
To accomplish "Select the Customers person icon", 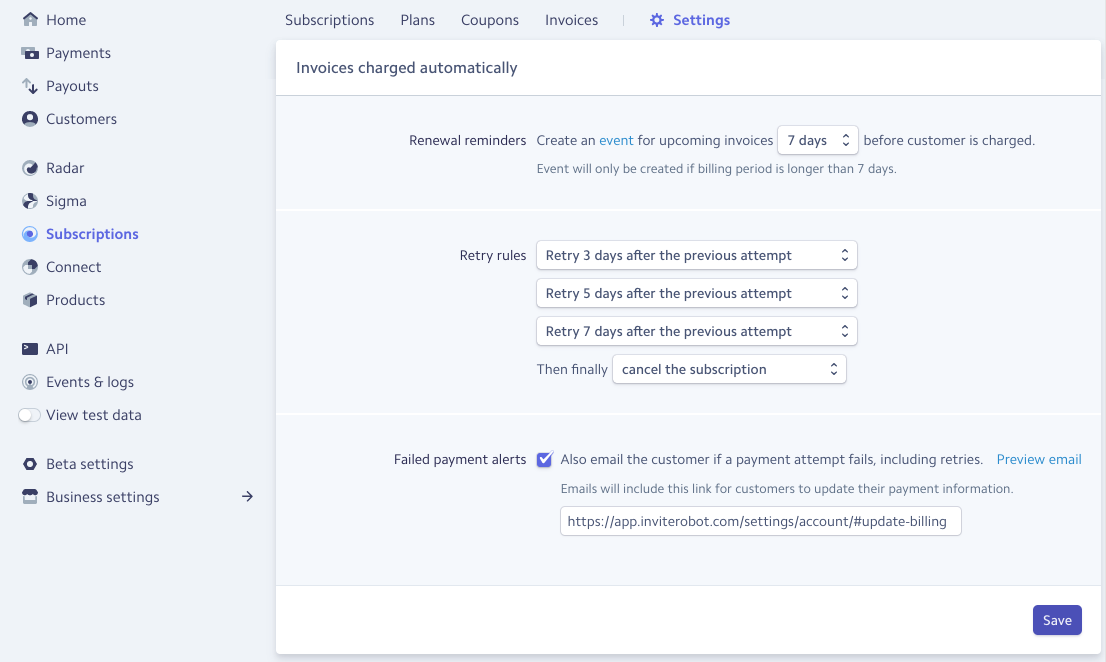I will [x=30, y=119].
